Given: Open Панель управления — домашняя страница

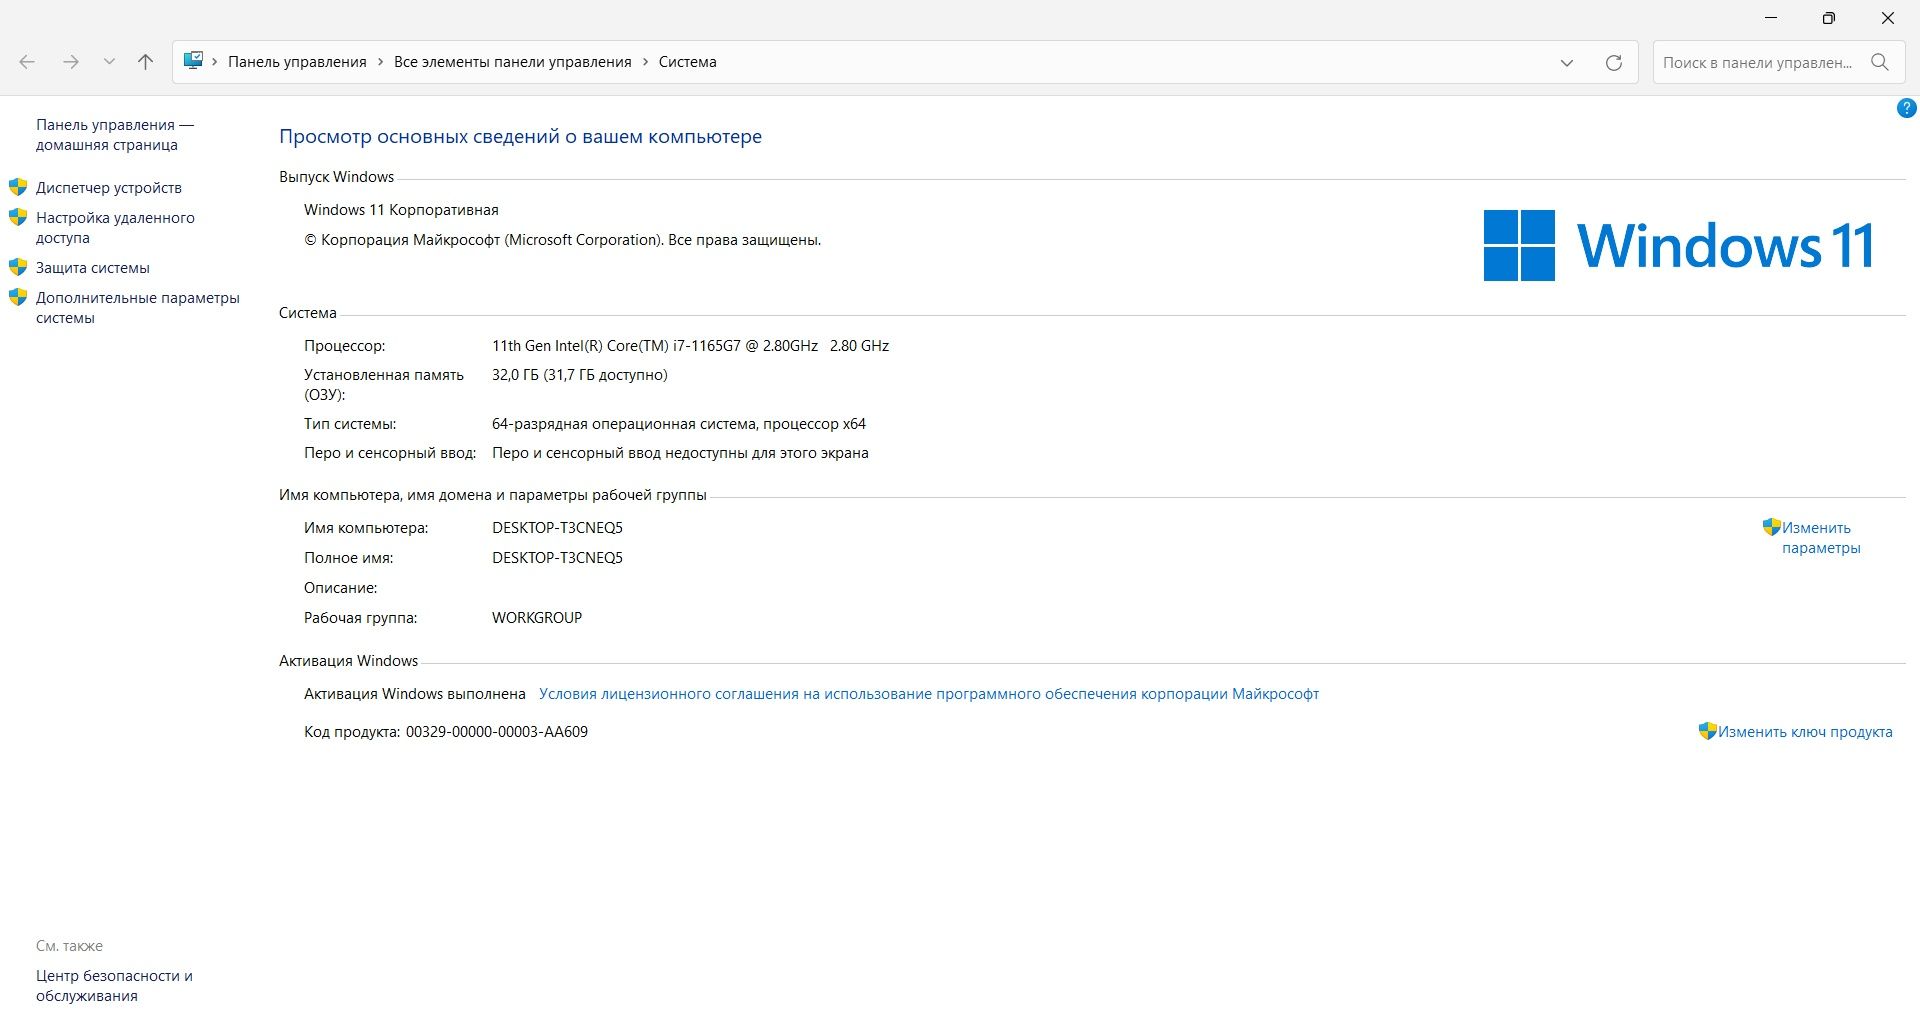Looking at the screenshot, I should pos(115,135).
